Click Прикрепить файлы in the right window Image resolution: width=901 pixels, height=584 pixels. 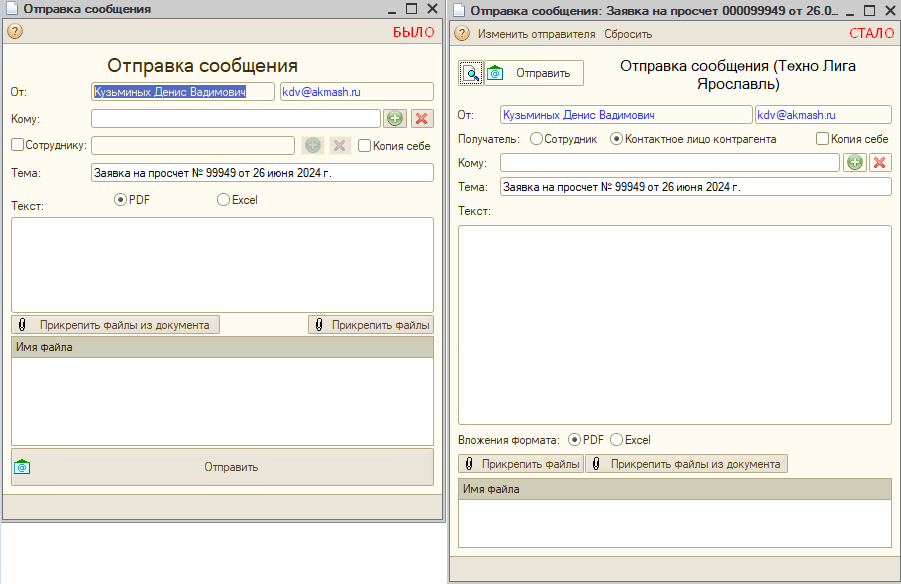point(521,464)
